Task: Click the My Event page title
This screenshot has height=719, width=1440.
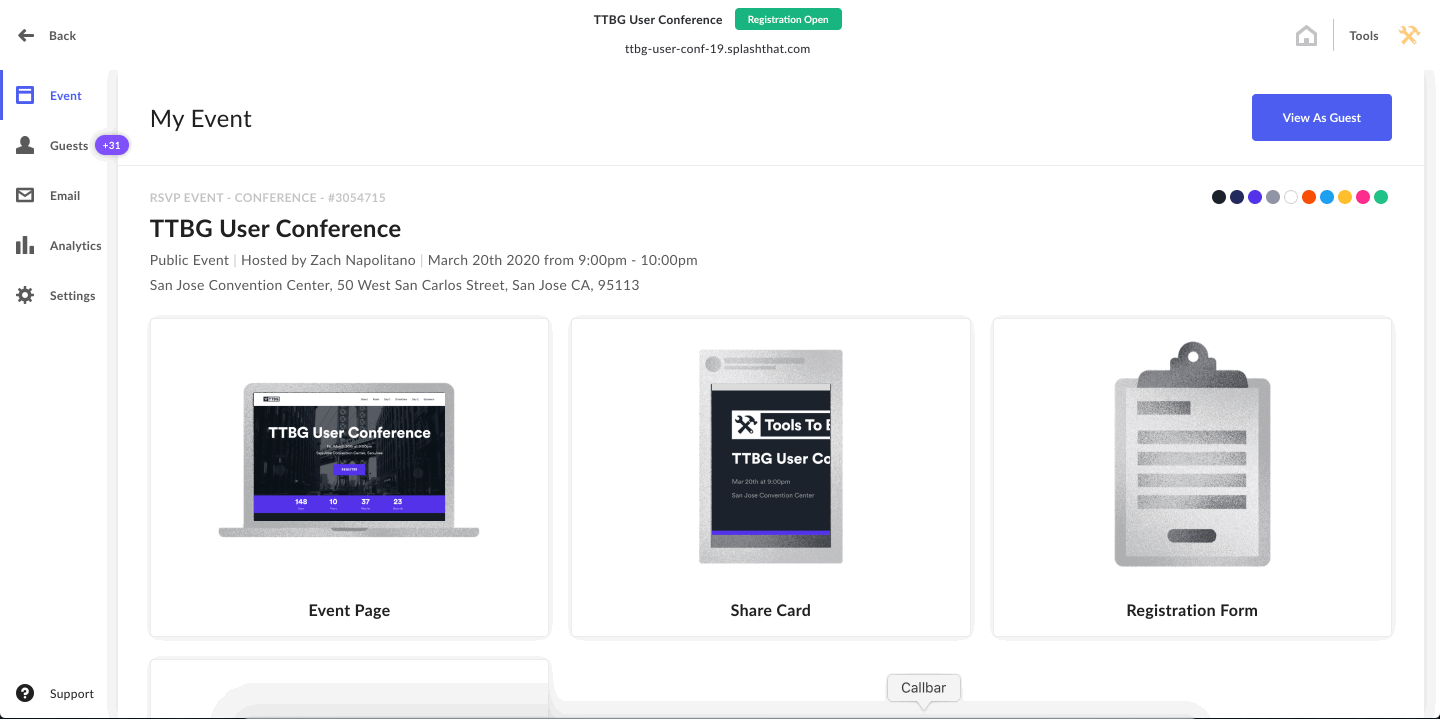Action: pyautogui.click(x=201, y=119)
